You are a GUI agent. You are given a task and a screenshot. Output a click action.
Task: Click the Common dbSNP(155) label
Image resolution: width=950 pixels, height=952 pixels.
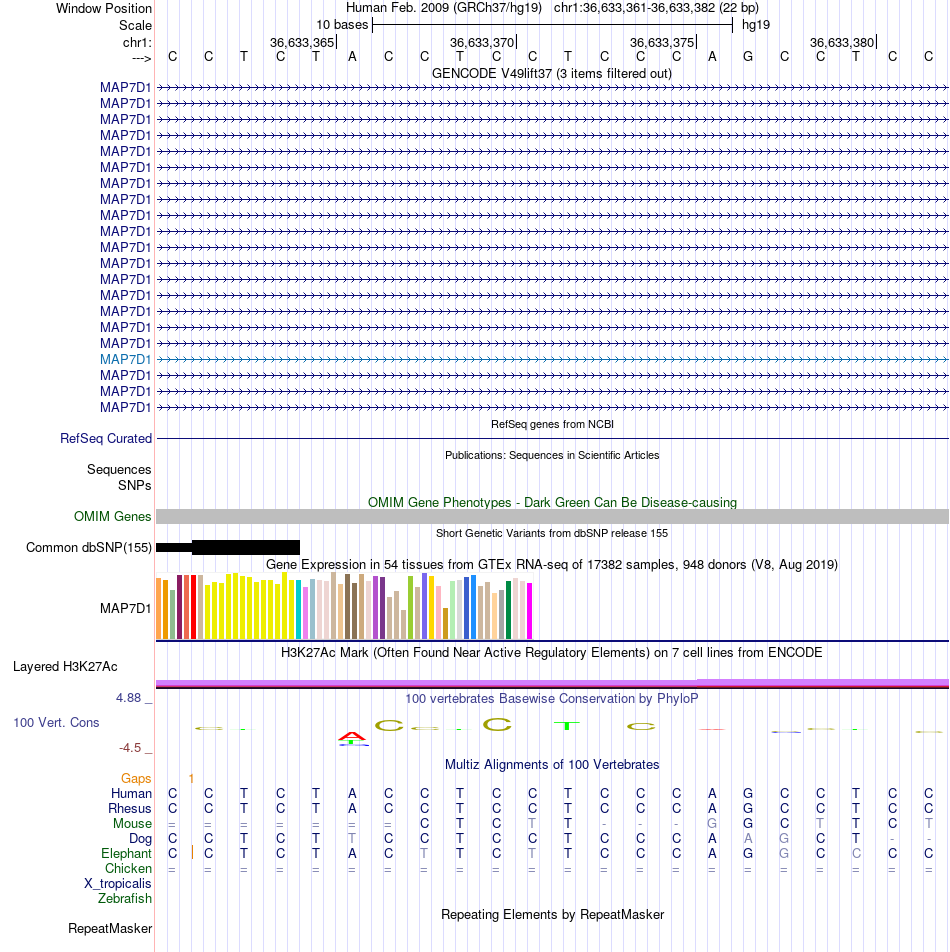click(x=89, y=548)
